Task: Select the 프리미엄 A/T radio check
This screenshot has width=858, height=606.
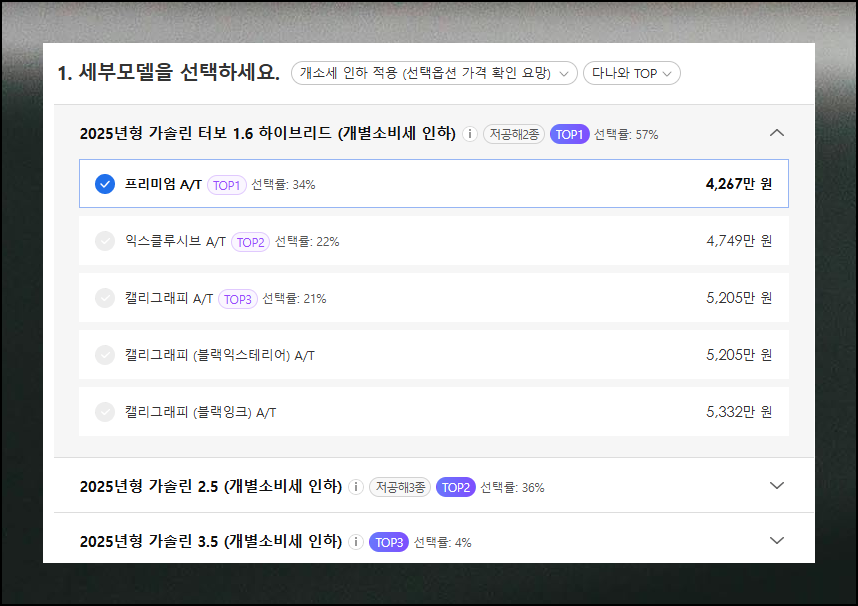Action: coord(105,184)
